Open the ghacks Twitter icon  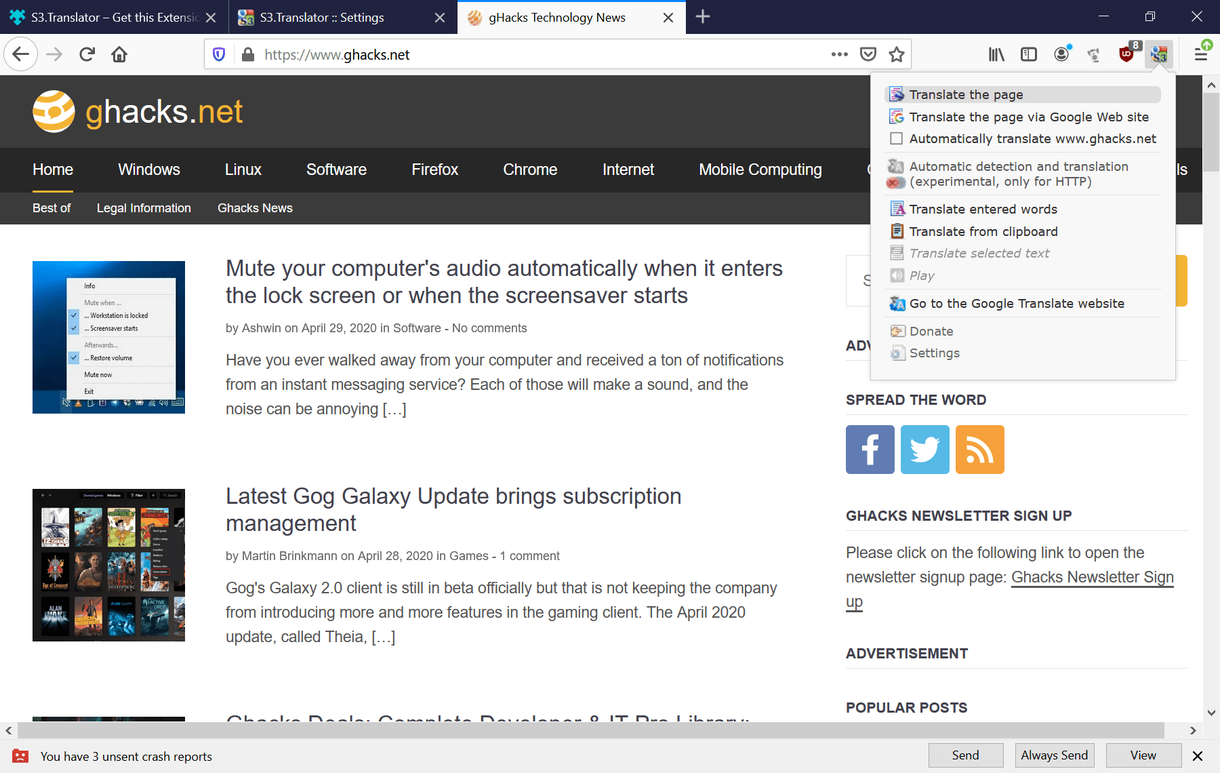pos(925,449)
